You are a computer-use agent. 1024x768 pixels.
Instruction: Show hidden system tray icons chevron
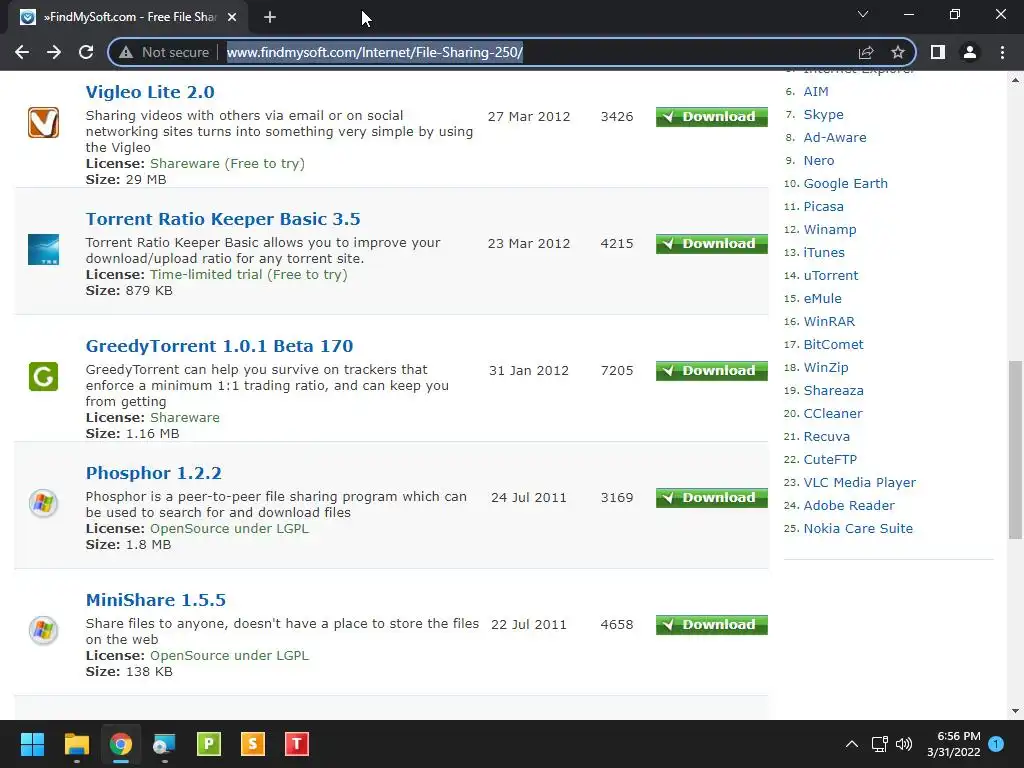coord(852,744)
